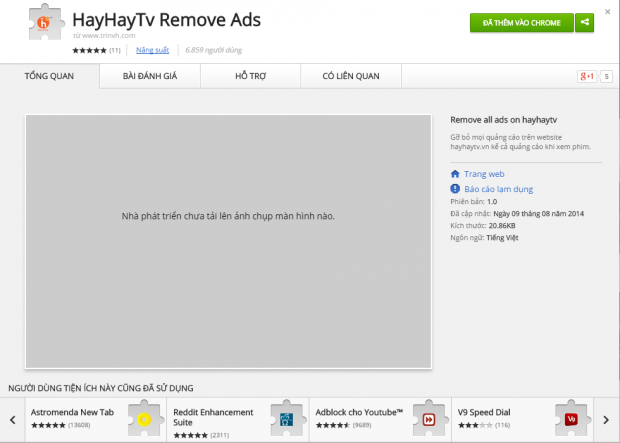Click the home icon beside Trang web
Viewport: 620px width, 443px height.
(x=455, y=174)
